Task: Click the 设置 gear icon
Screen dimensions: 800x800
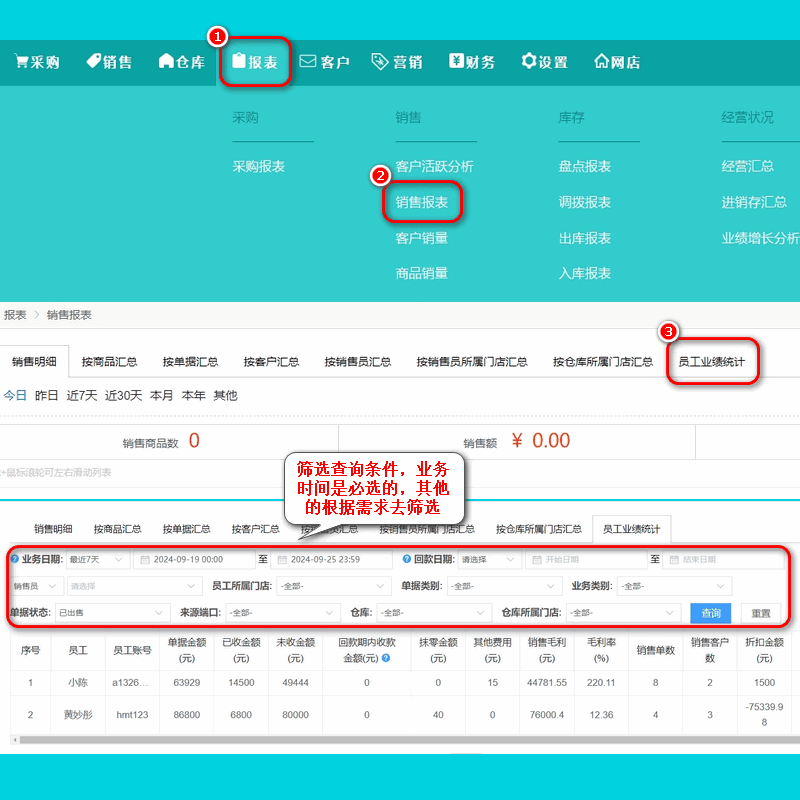Action: tap(528, 61)
